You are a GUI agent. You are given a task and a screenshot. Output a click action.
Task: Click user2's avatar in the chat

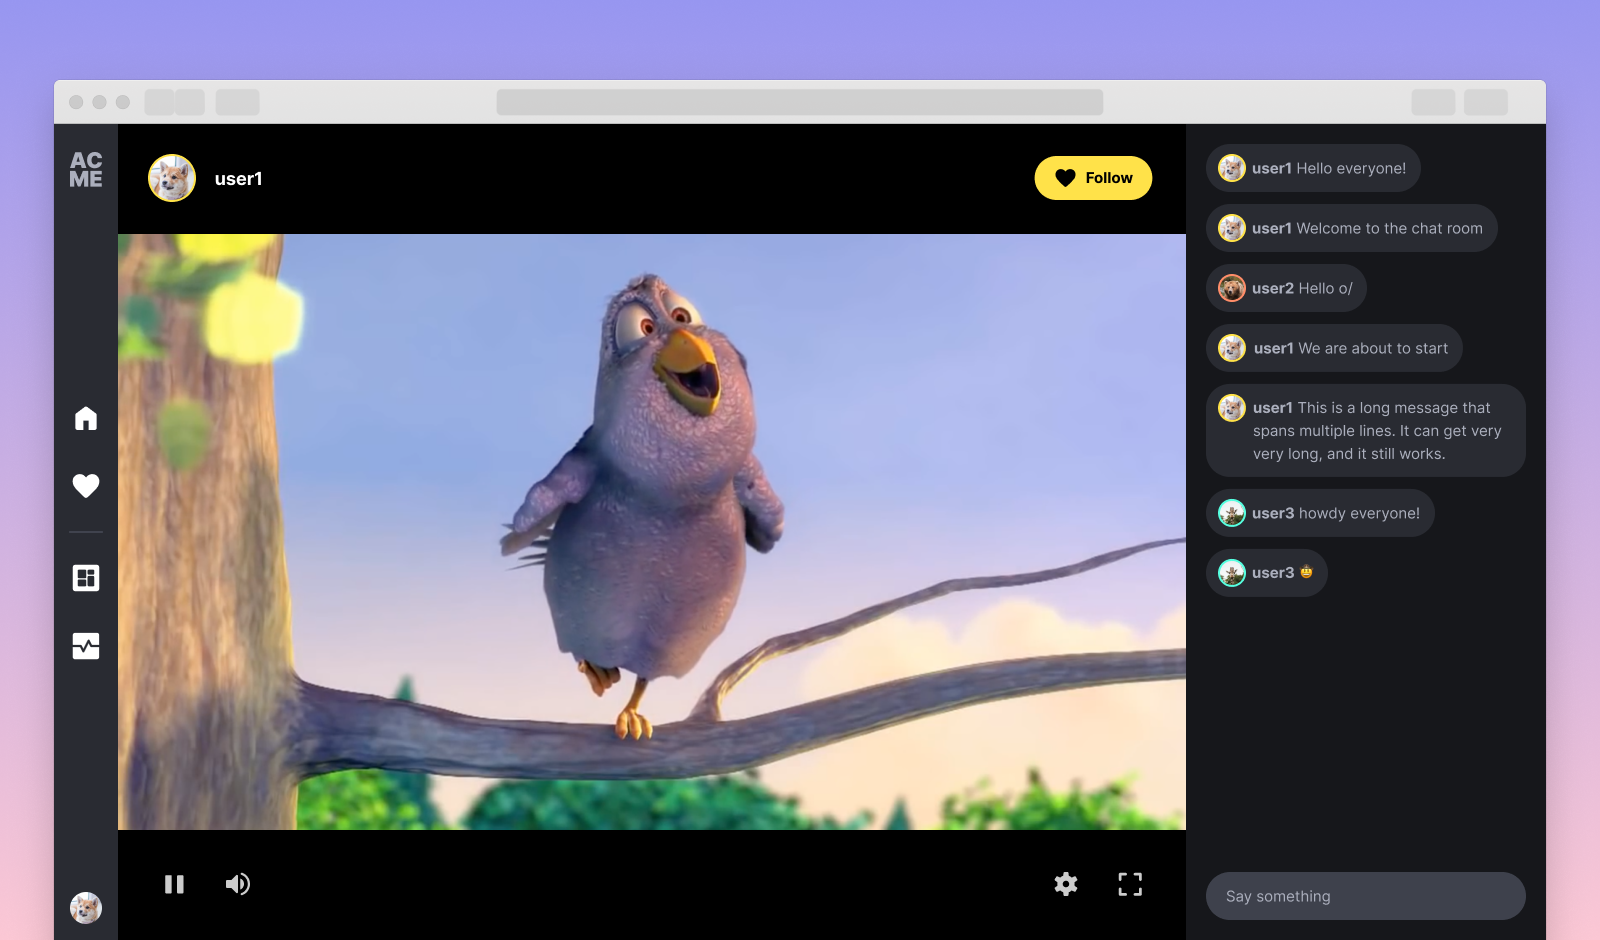tap(1231, 287)
